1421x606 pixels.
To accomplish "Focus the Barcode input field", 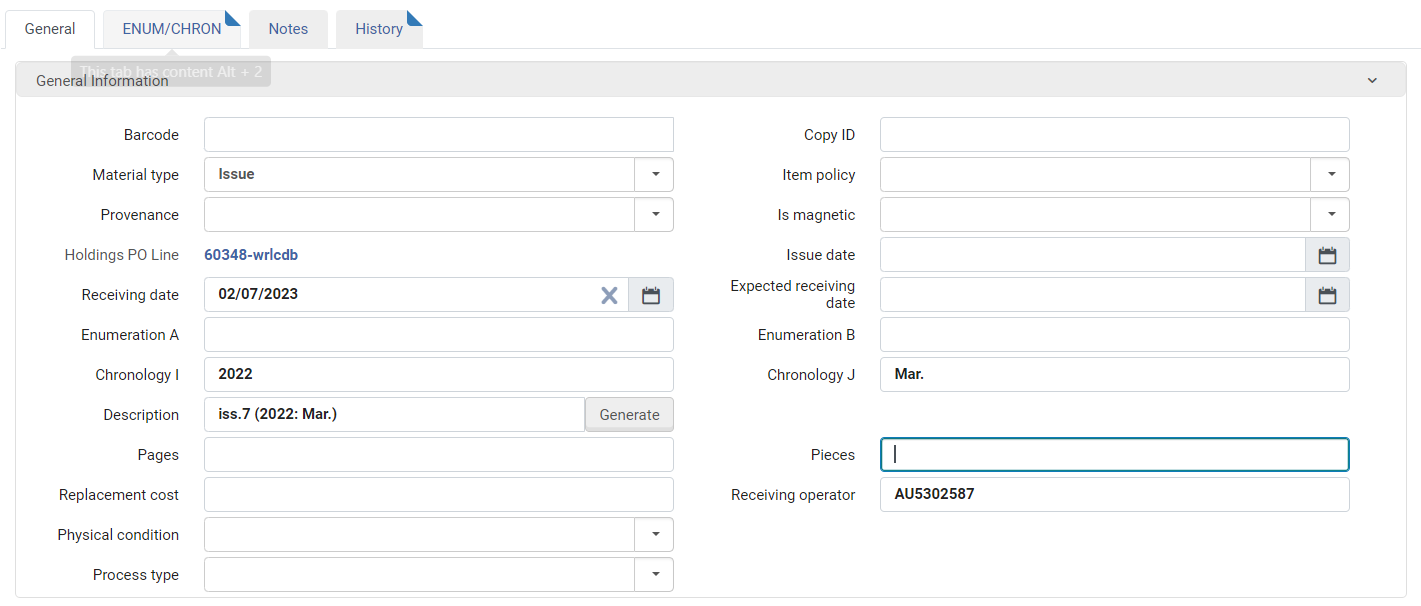I will pyautogui.click(x=439, y=135).
